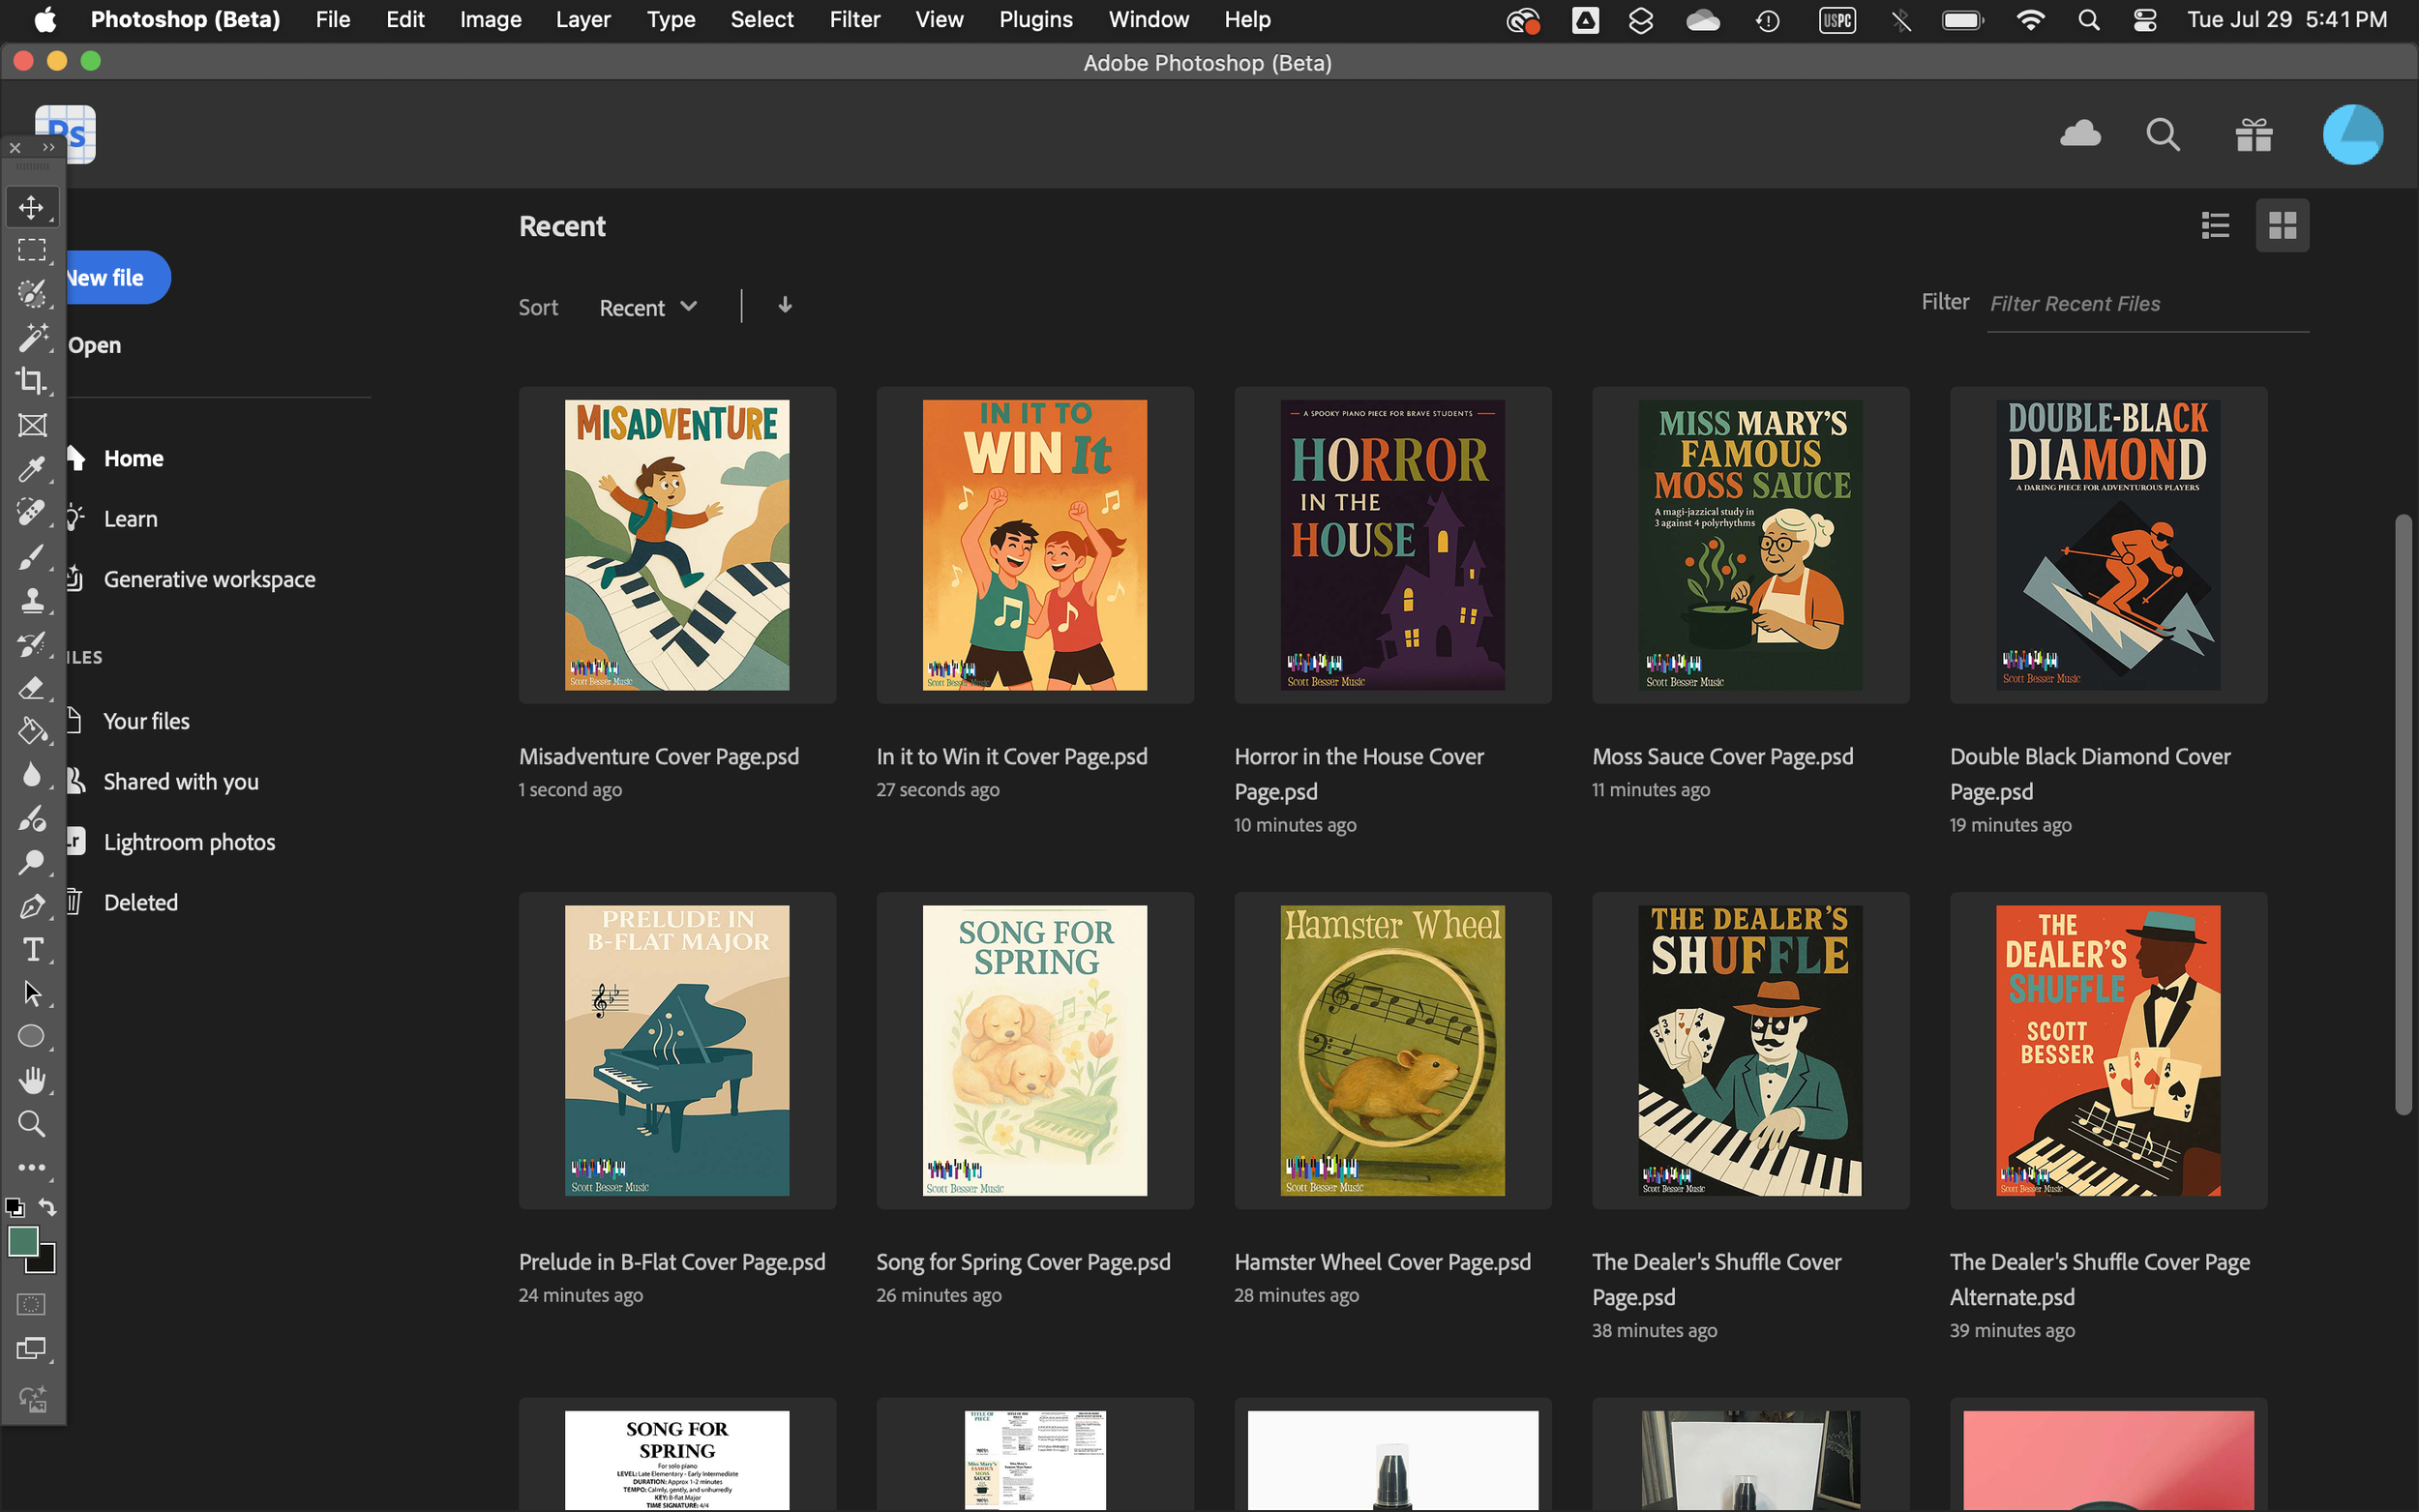Open the cloud sync status icon
The height and width of the screenshot is (1512, 2419).
pos(2080,134)
